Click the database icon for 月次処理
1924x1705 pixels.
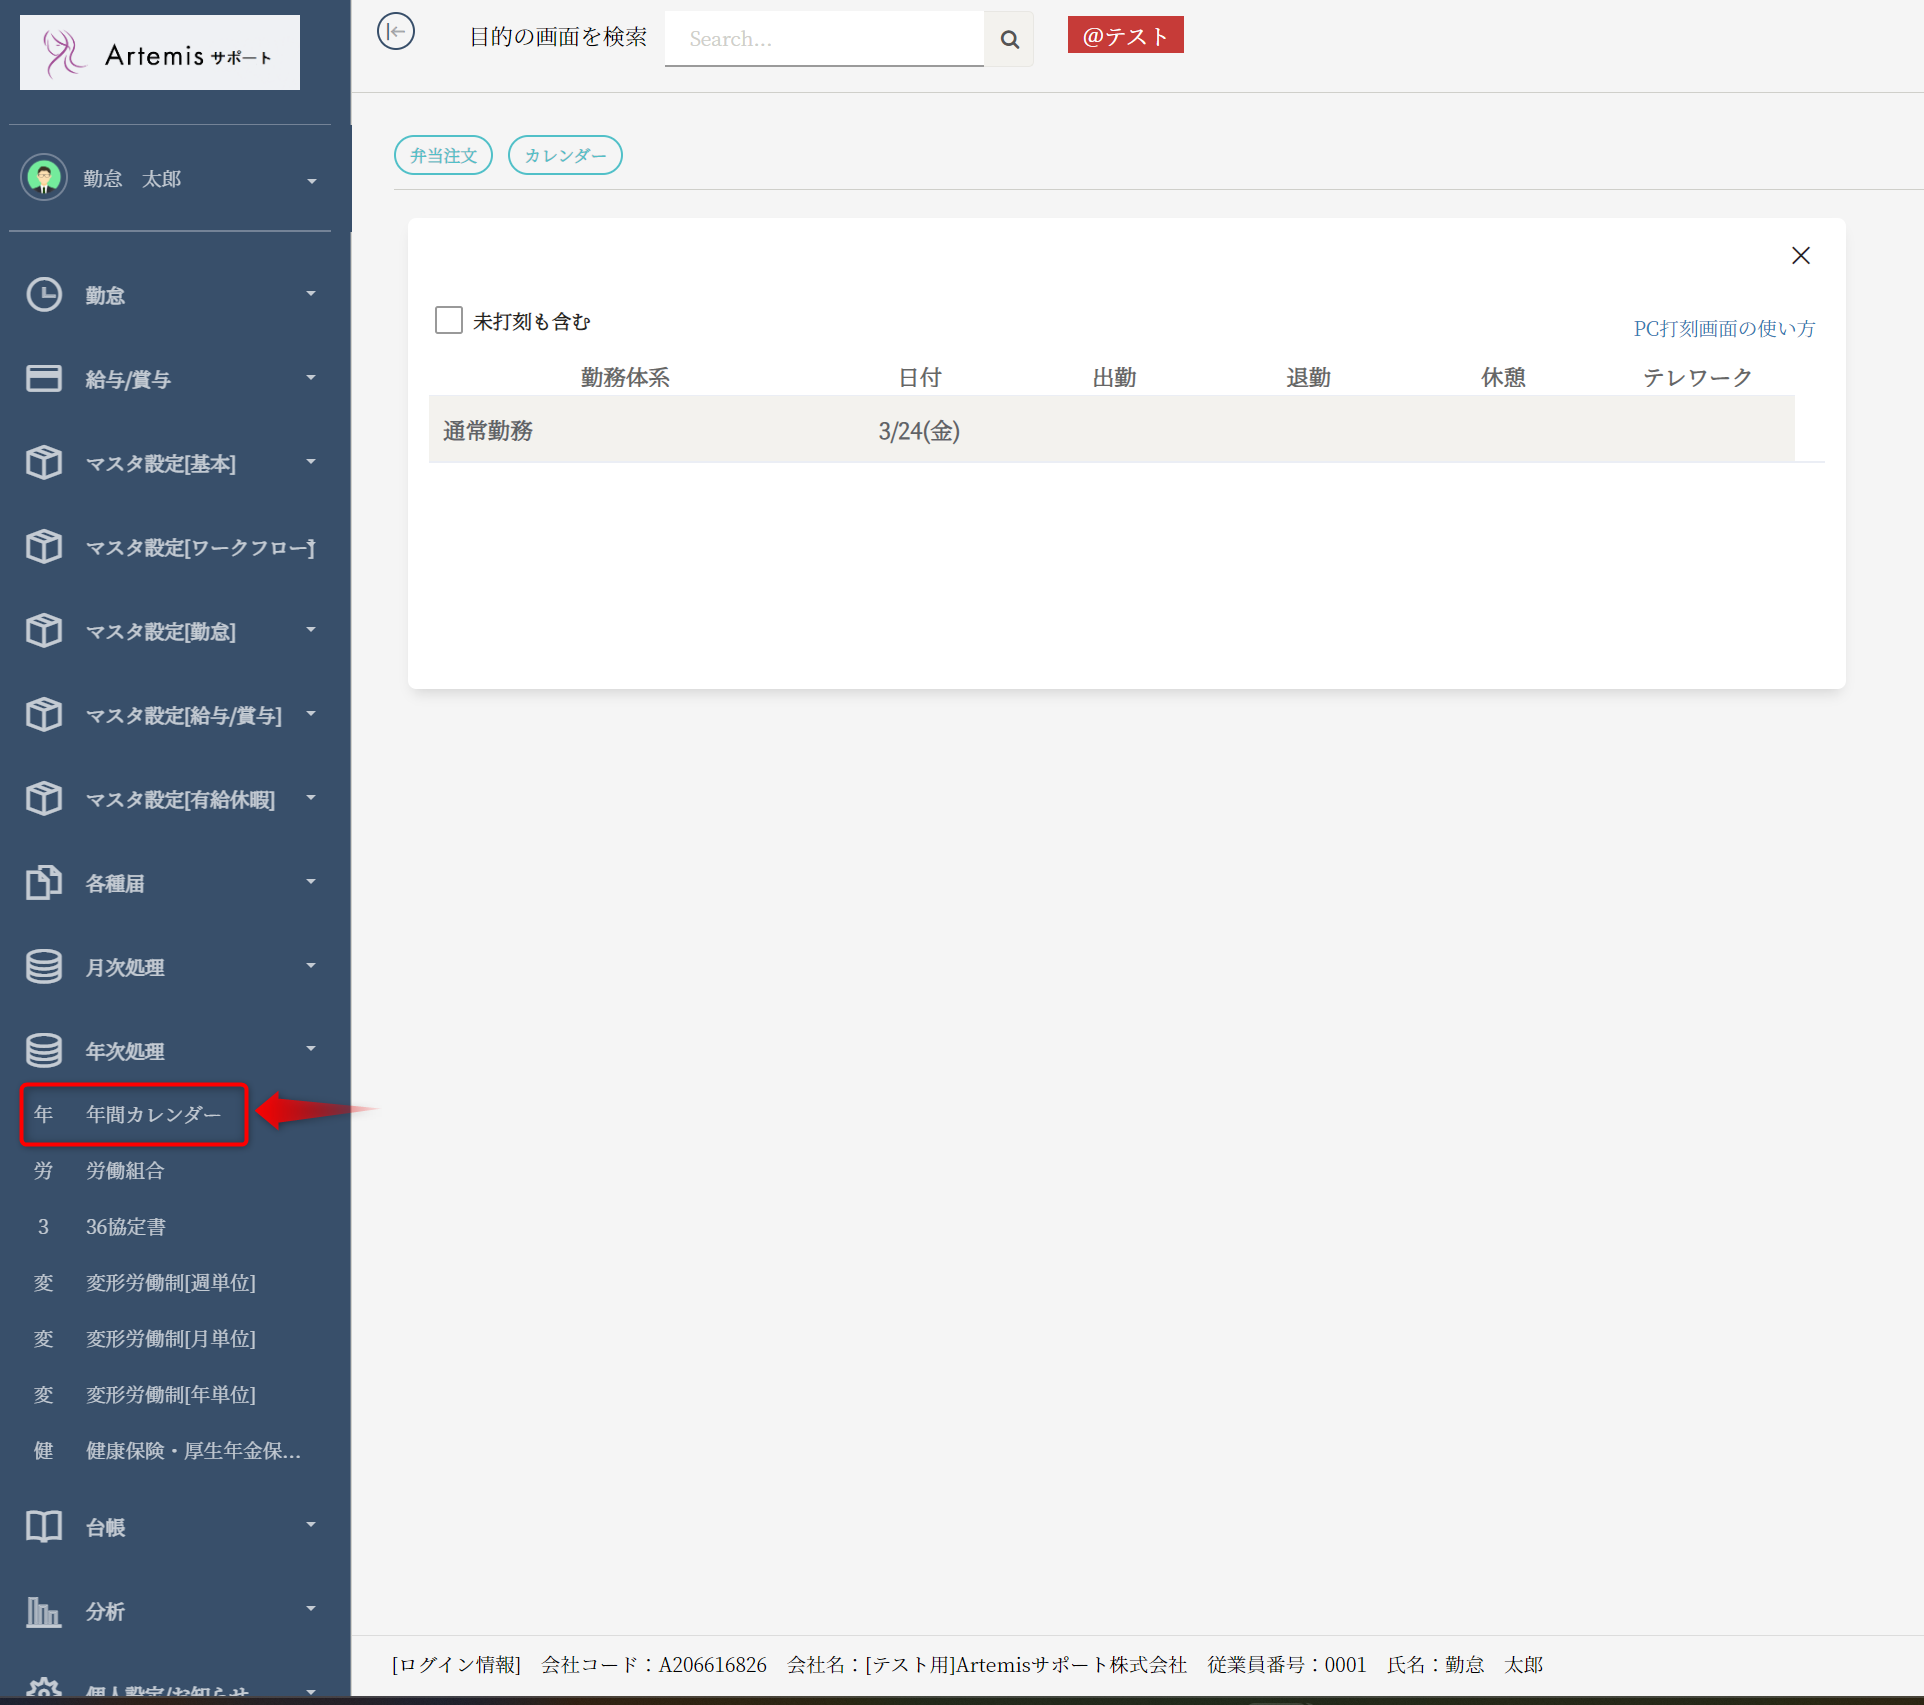coord(44,967)
